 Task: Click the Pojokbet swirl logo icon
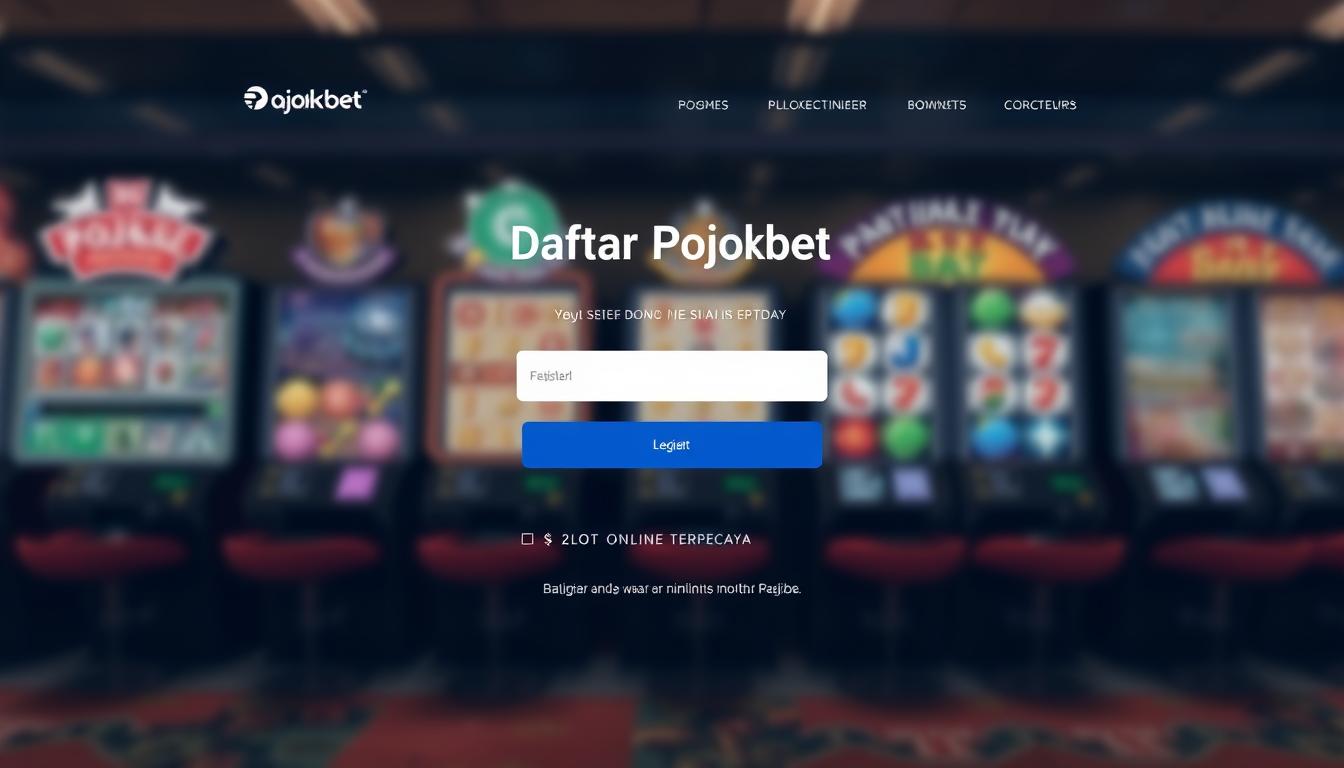point(255,99)
